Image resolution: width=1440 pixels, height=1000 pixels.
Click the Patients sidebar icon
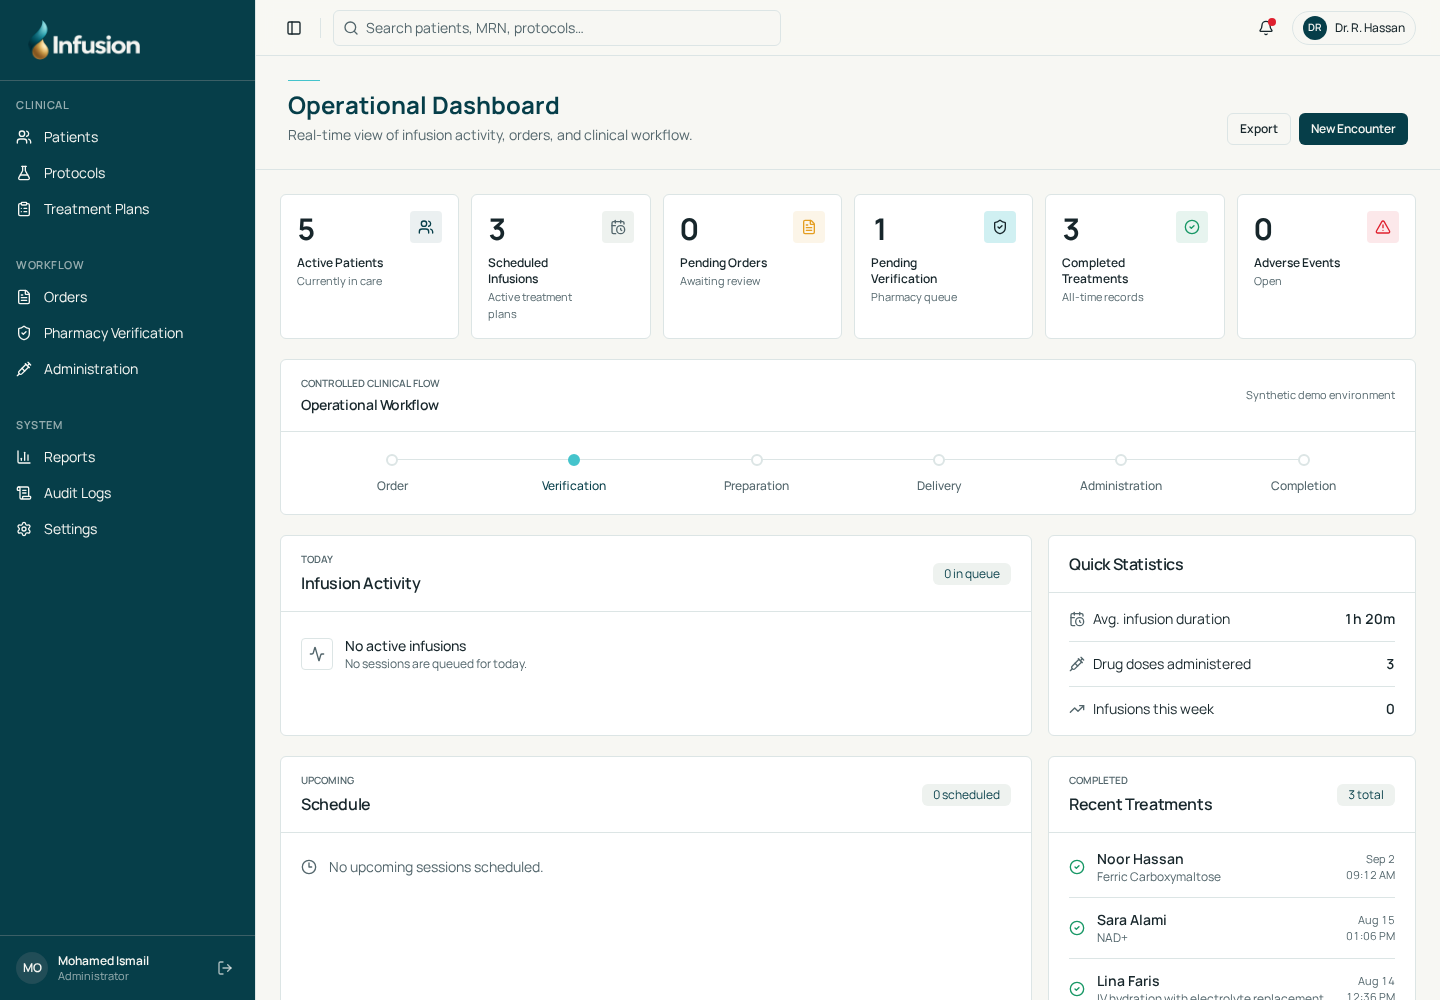click(x=24, y=137)
